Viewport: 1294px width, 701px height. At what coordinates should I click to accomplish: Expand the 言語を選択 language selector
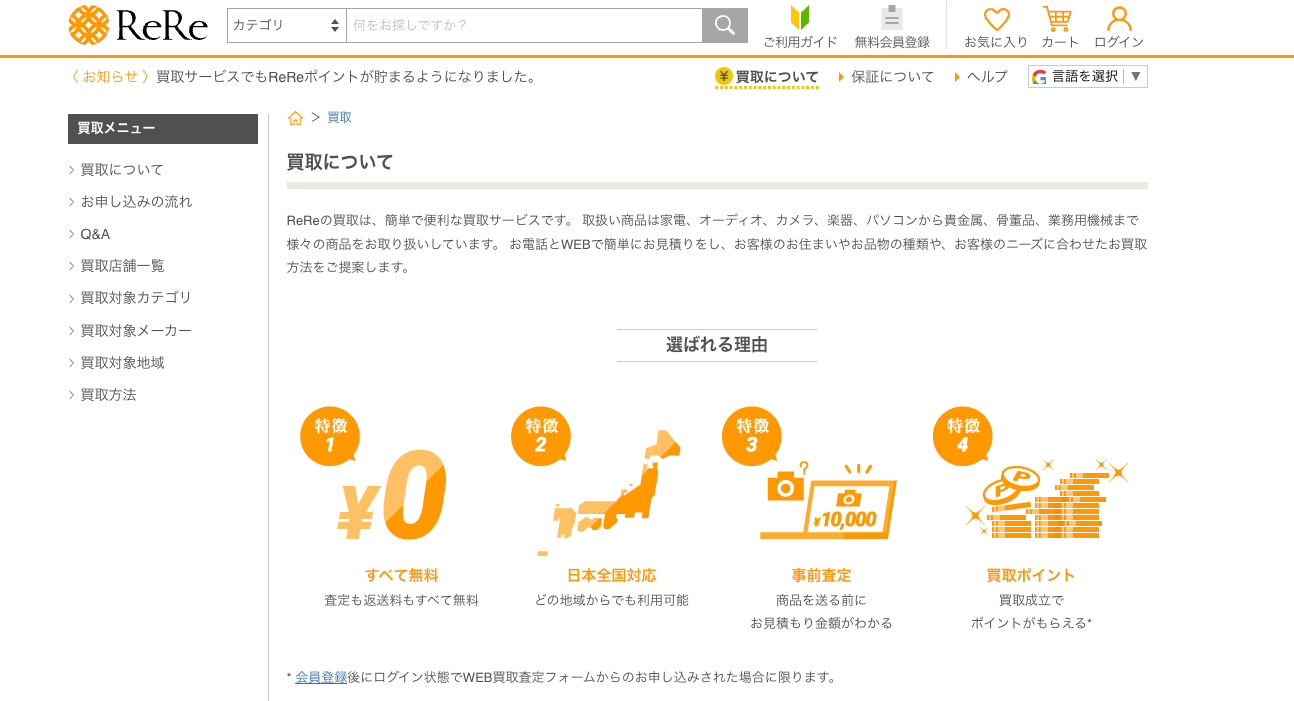(x=1087, y=76)
